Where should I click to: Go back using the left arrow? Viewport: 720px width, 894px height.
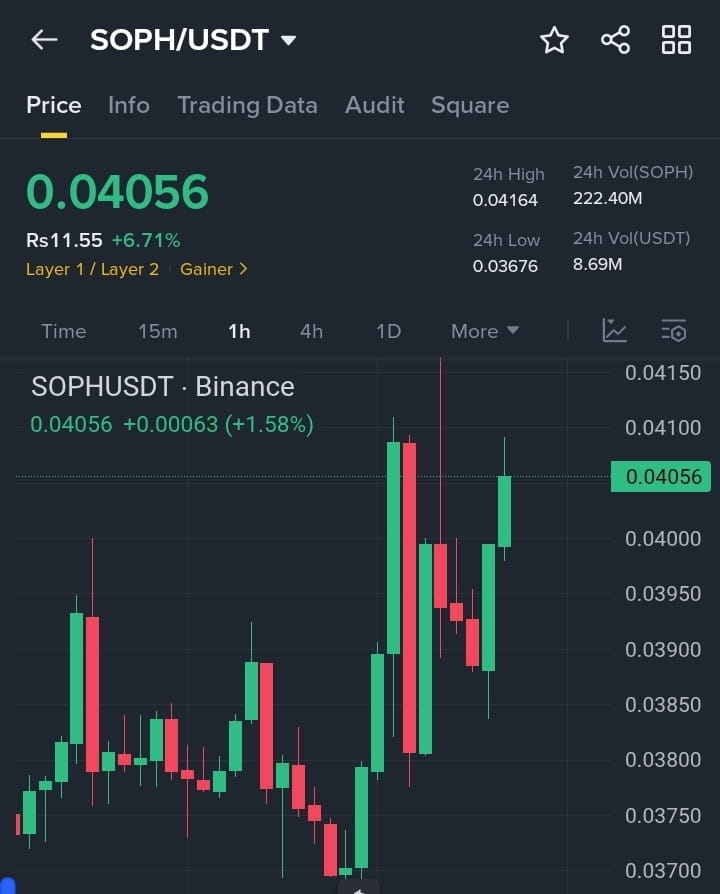pyautogui.click(x=44, y=40)
